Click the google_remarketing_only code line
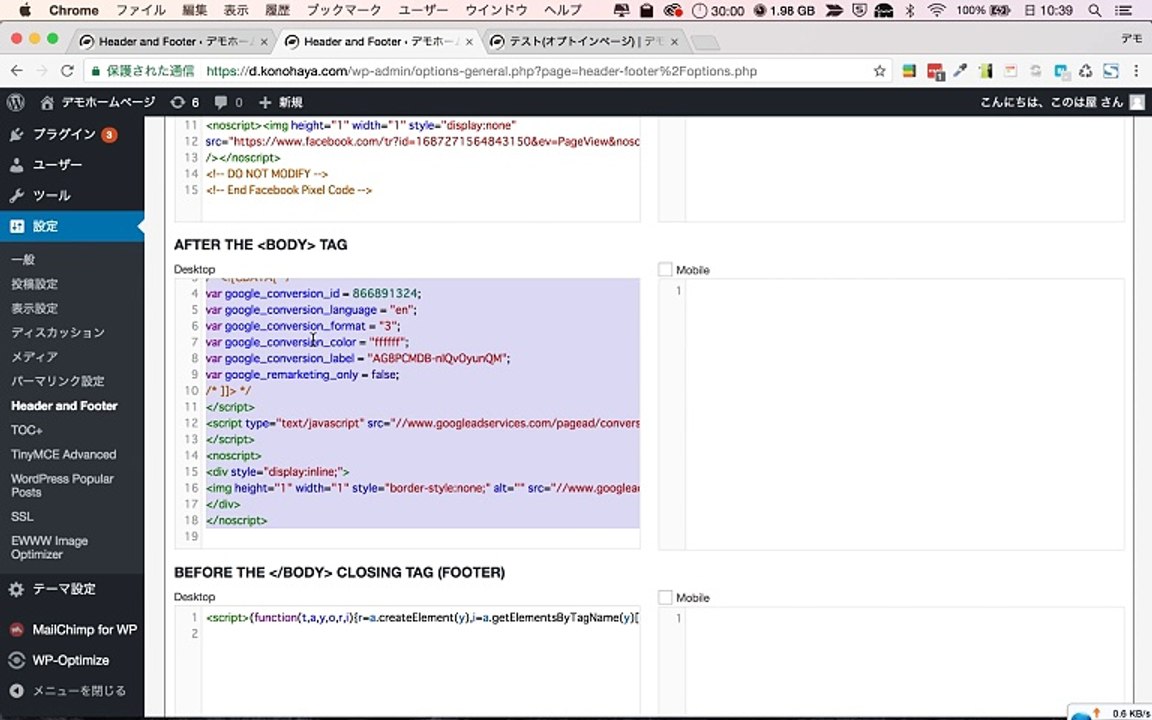The width and height of the screenshot is (1152, 720). click(x=302, y=374)
